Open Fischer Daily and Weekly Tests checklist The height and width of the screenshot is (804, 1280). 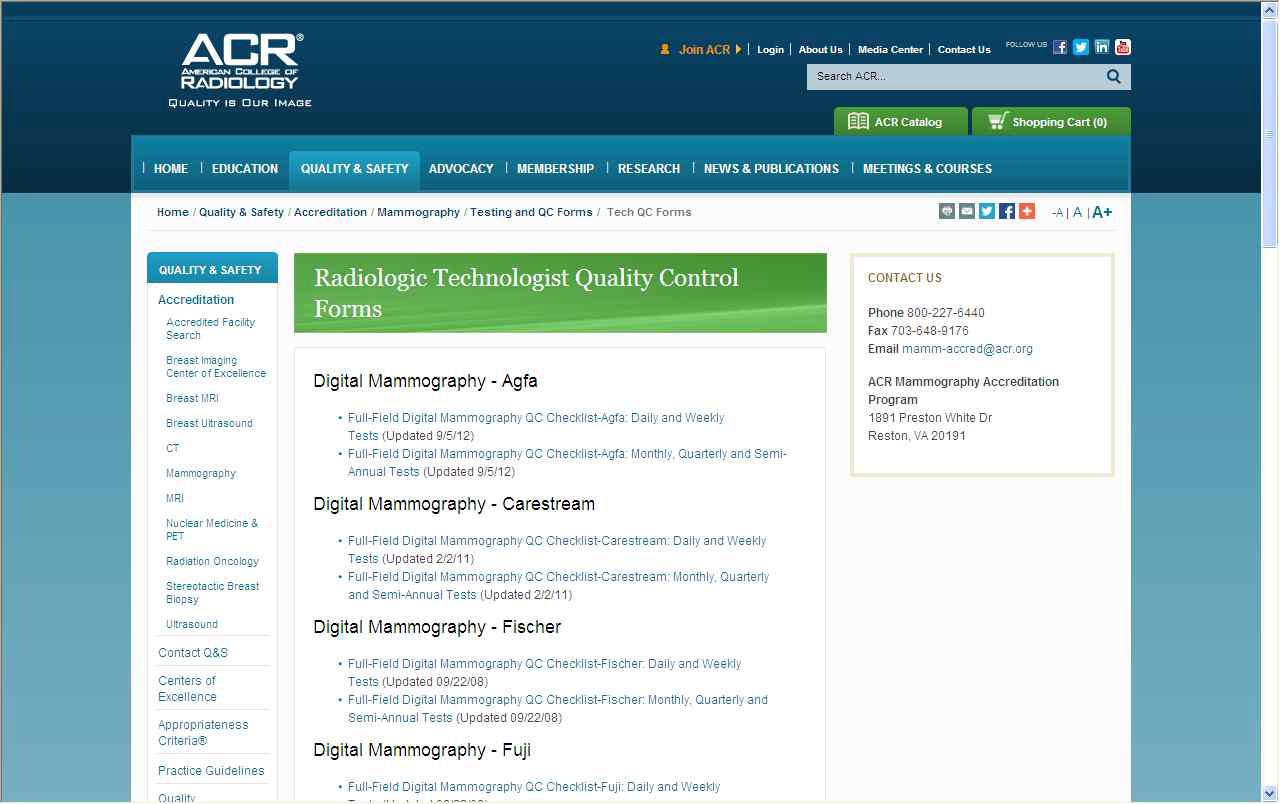(545, 673)
